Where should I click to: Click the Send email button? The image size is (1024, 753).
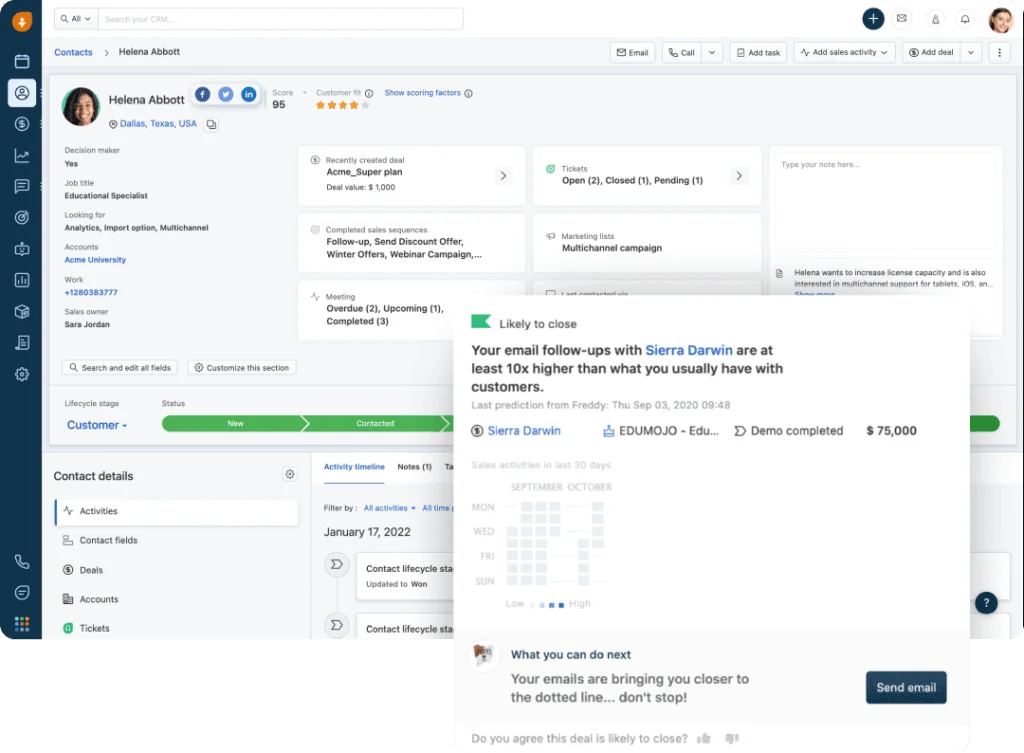[906, 688]
